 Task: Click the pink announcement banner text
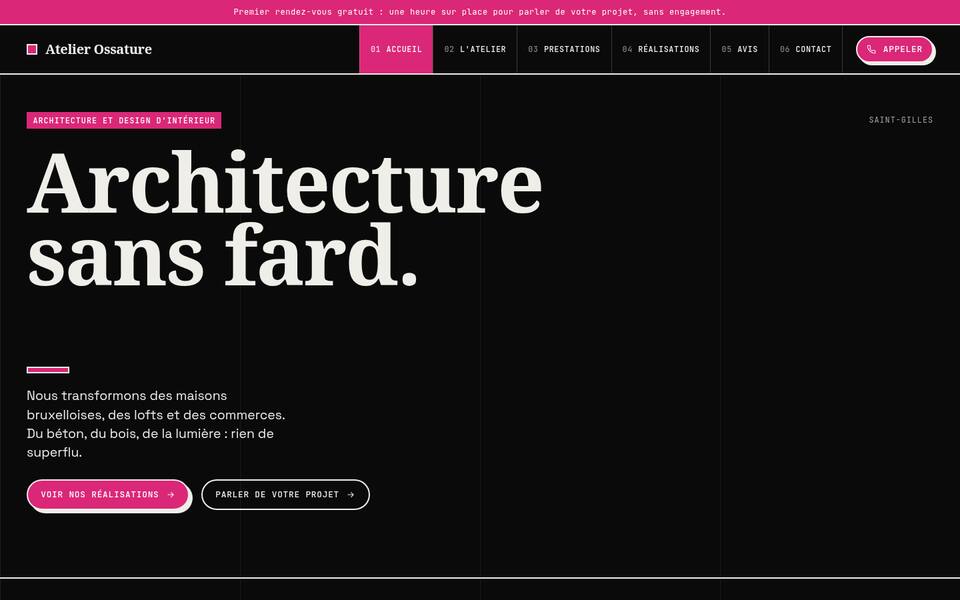[479, 12]
